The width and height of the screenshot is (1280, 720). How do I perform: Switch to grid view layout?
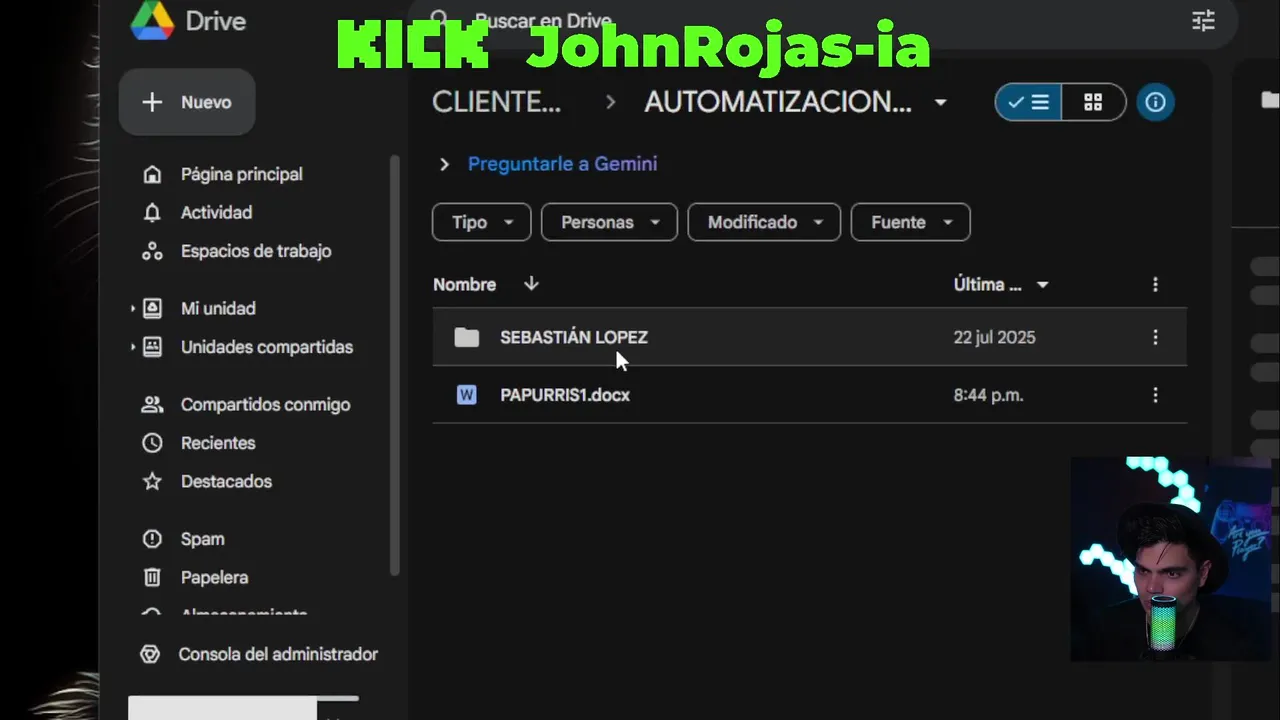(x=1093, y=102)
